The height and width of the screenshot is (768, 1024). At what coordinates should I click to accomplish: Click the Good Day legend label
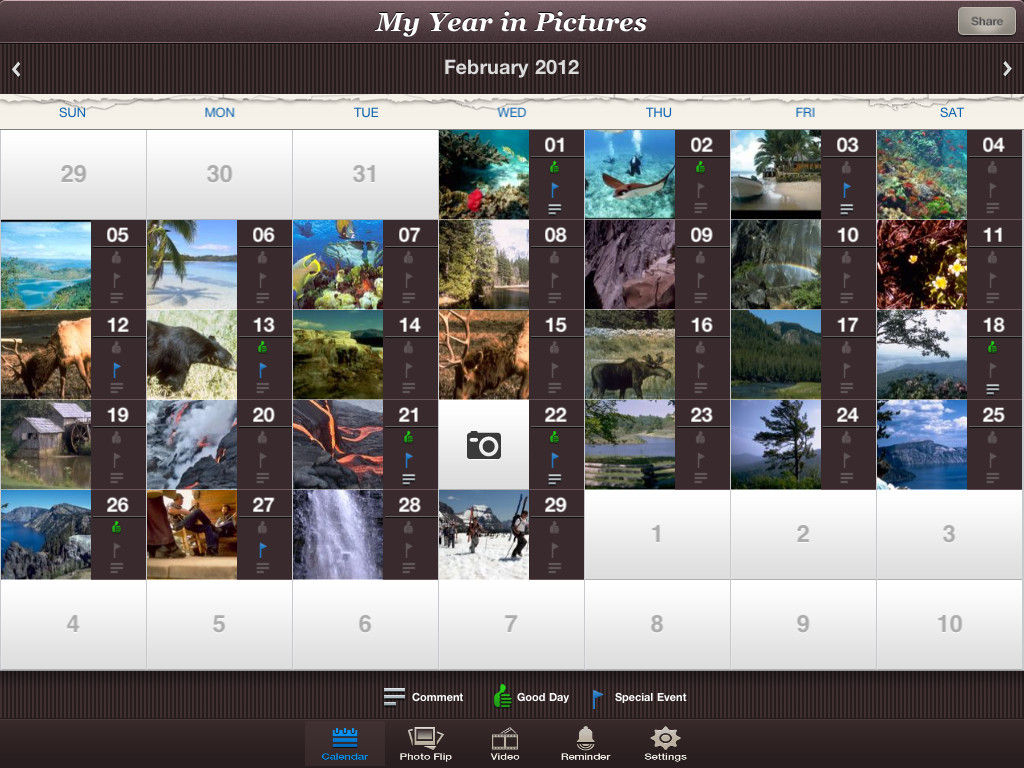click(543, 697)
